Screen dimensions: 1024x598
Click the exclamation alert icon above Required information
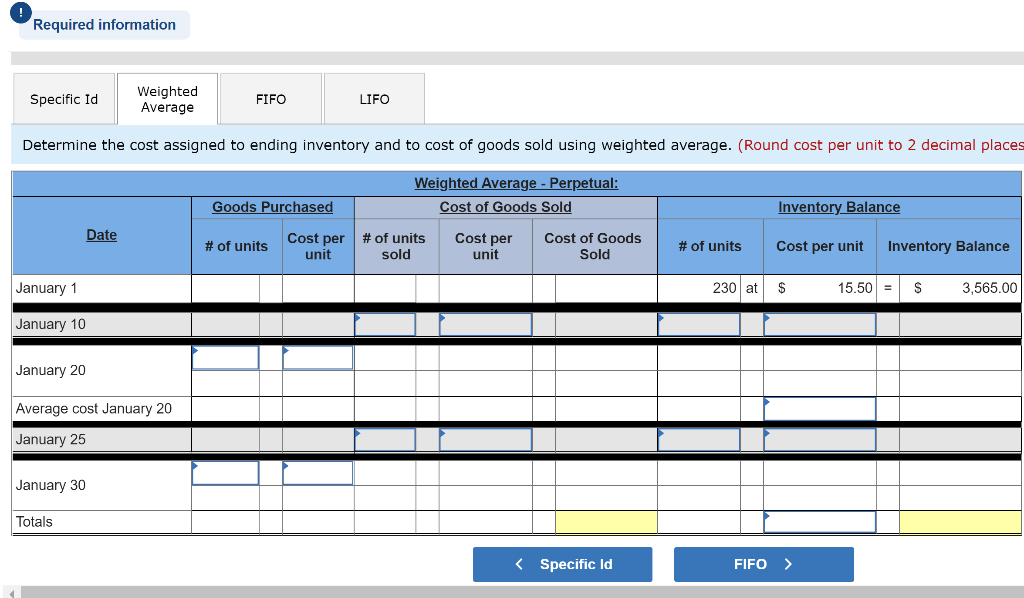coord(20,13)
